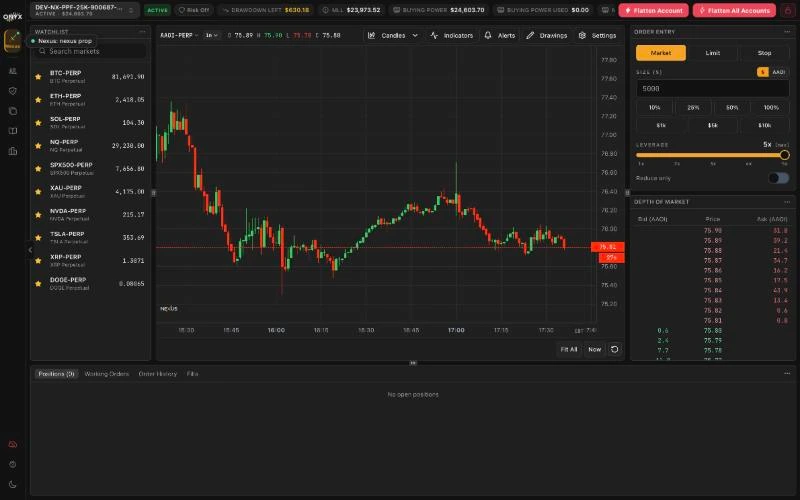Open the Order Entry panel options menu
Image resolution: width=800 pixels, height=500 pixels.
787,32
